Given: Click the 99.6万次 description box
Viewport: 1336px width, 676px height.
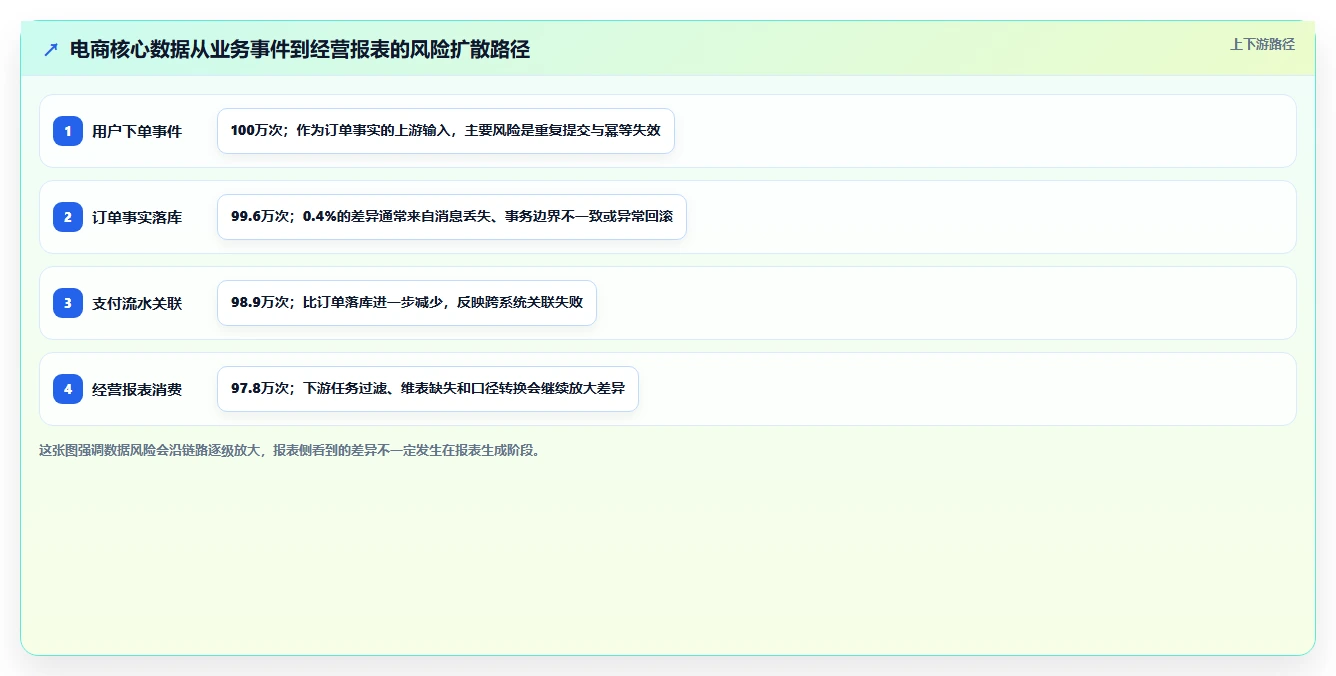Looking at the screenshot, I should point(452,217).
